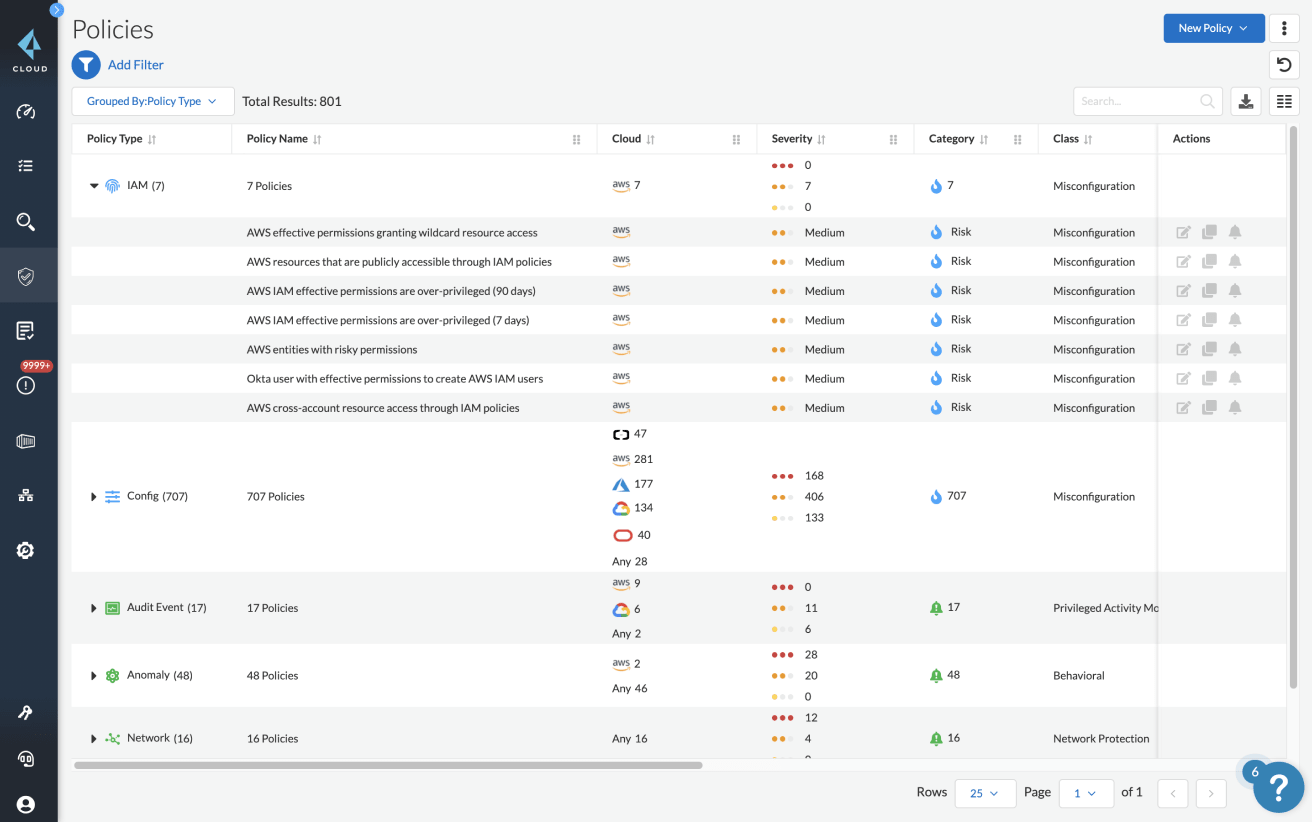The width and height of the screenshot is (1312, 822).
Task: Expand the Config policy group
Action: [x=94, y=497]
